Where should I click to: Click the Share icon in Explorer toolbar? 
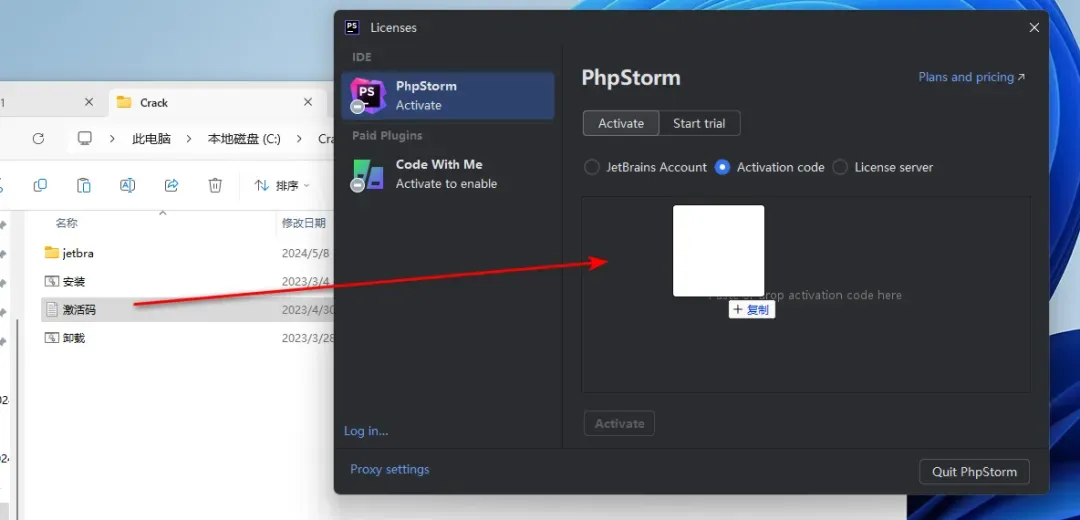[172, 185]
